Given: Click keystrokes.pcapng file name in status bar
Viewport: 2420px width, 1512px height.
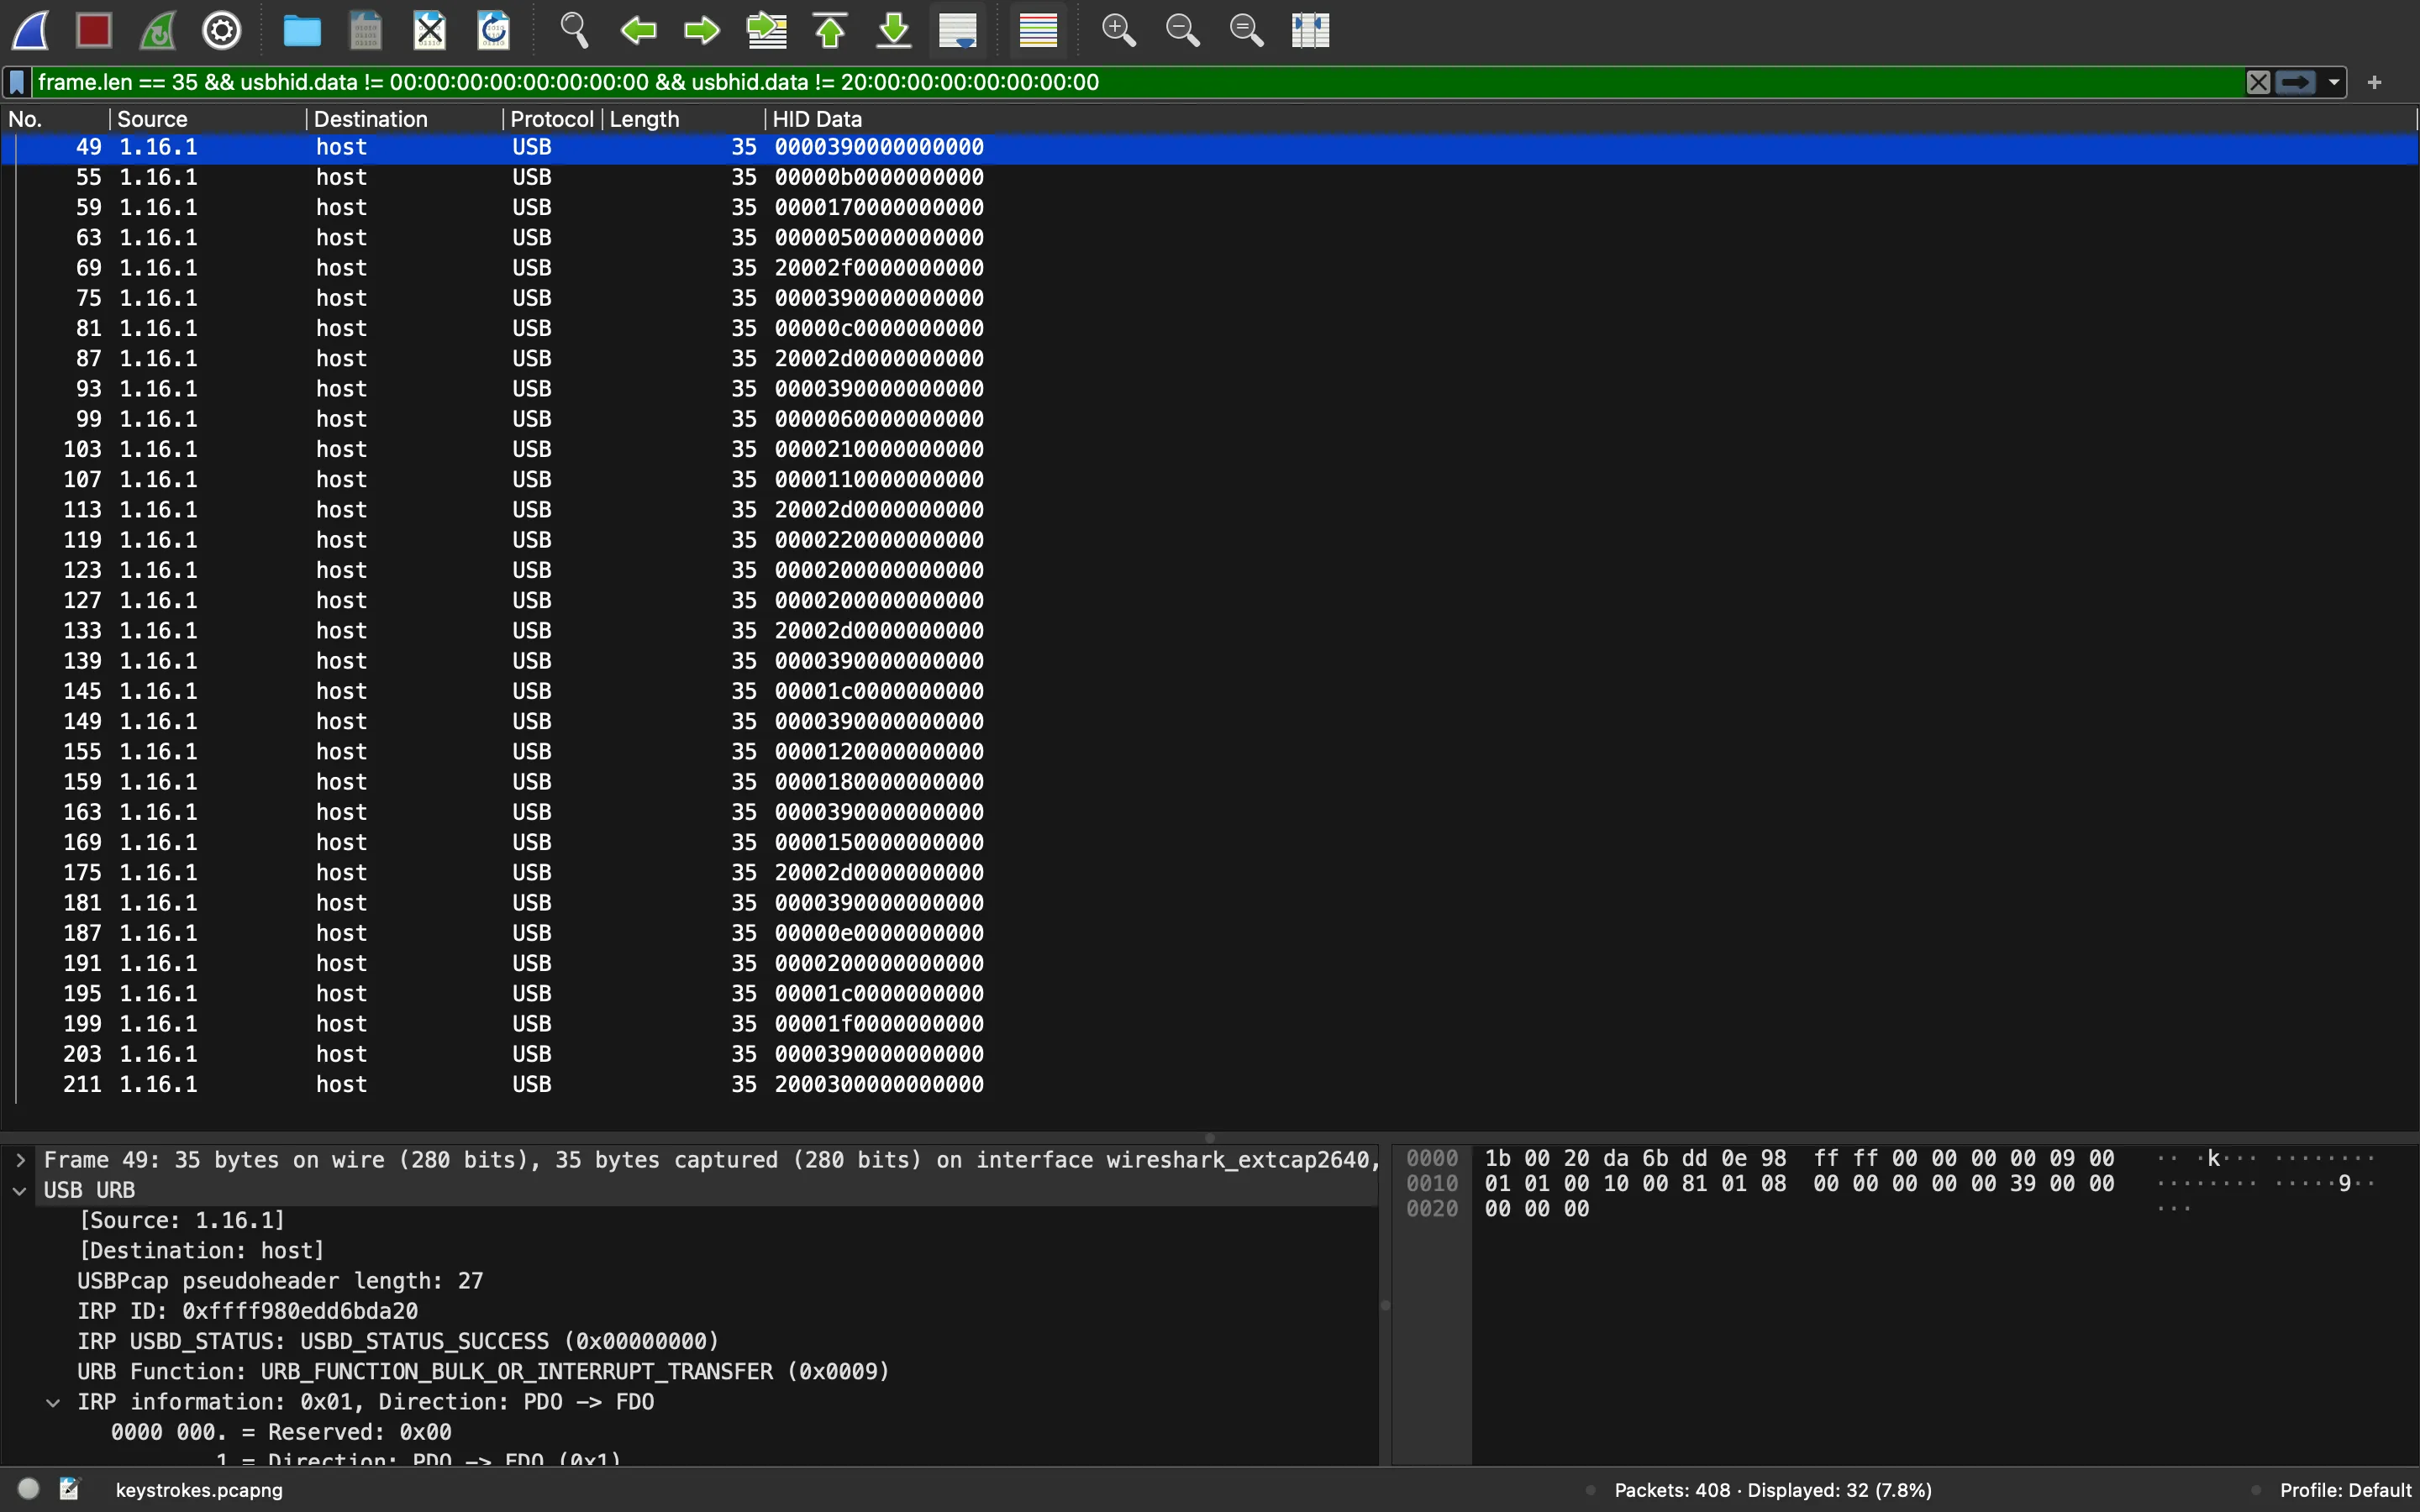Looking at the screenshot, I should (199, 1490).
